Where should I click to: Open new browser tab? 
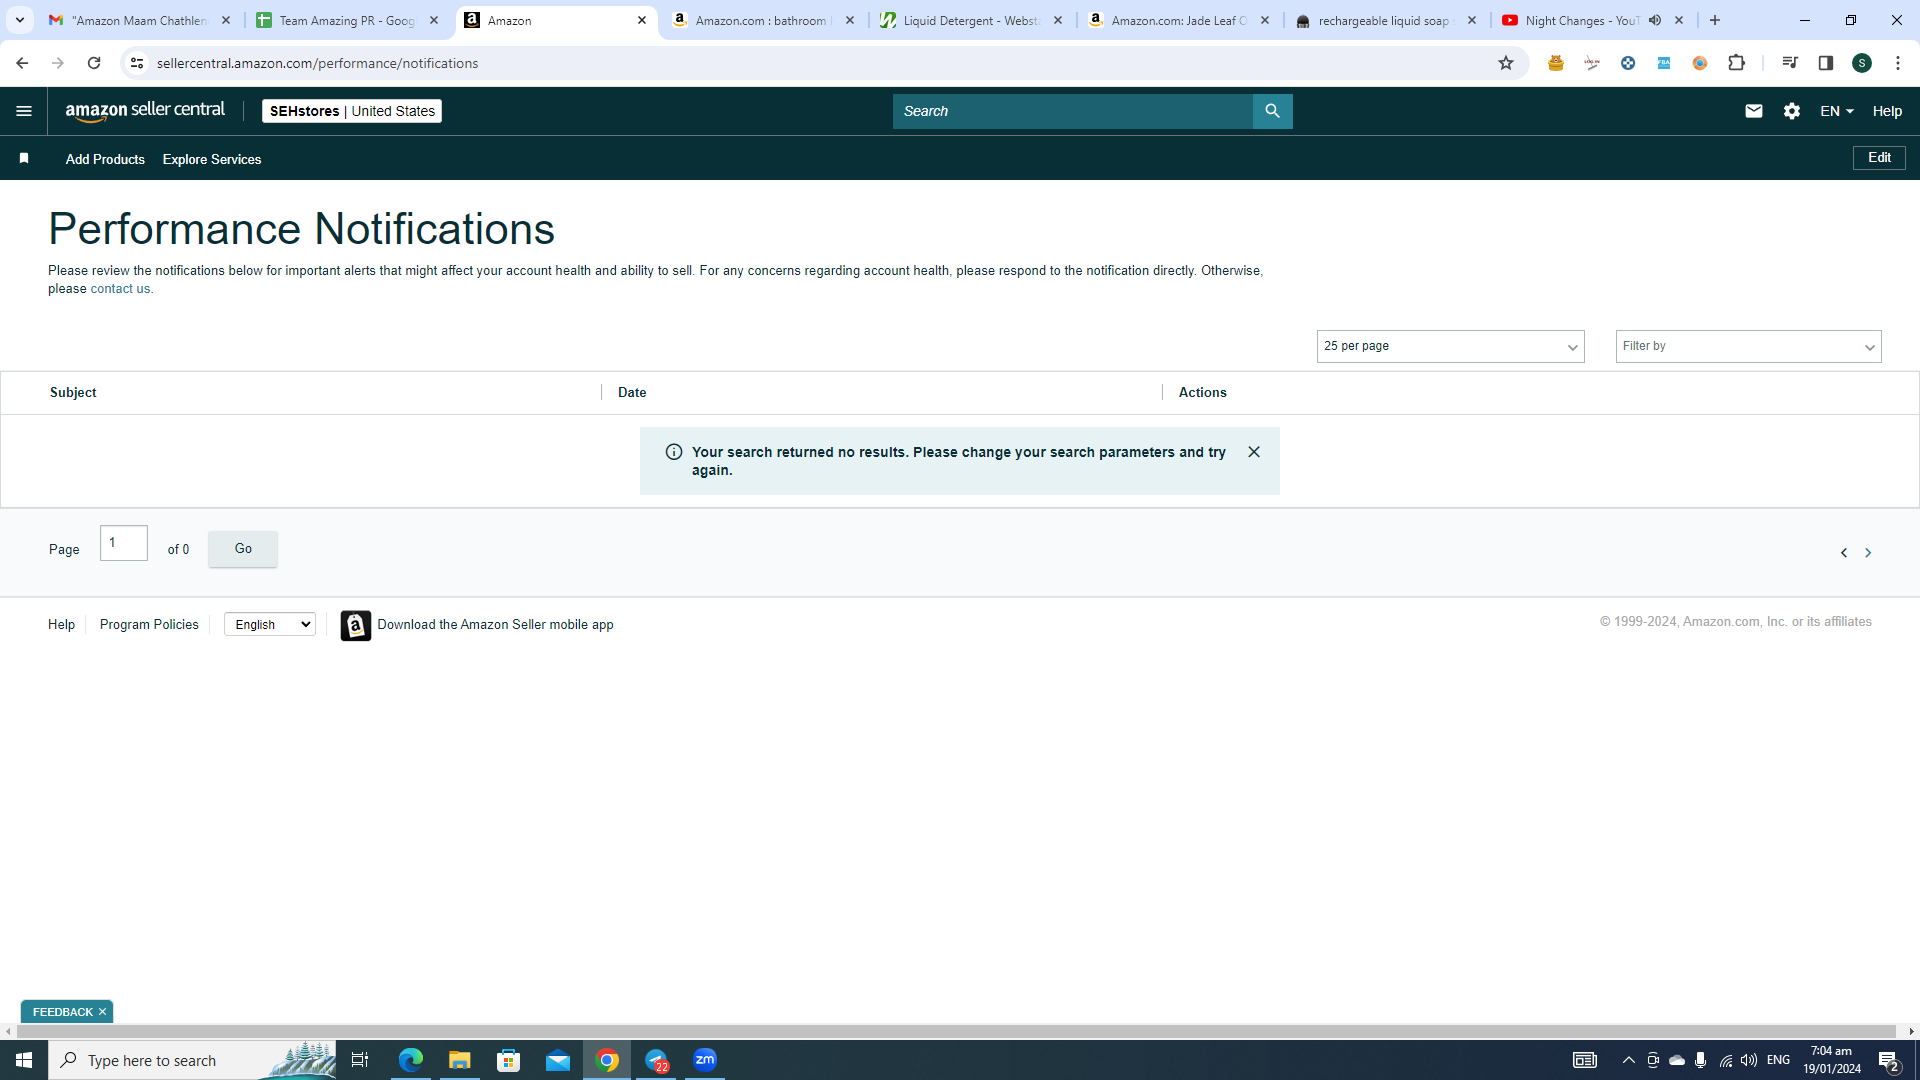click(1715, 20)
